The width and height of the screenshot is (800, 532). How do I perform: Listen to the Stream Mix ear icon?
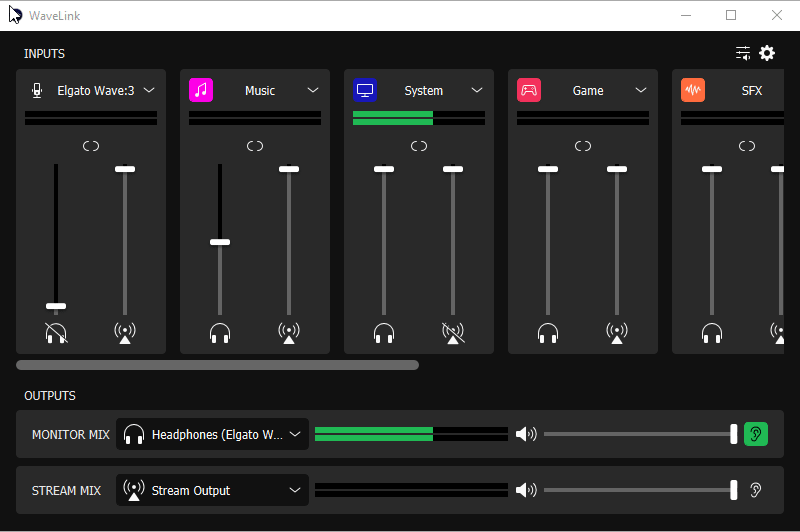click(756, 490)
